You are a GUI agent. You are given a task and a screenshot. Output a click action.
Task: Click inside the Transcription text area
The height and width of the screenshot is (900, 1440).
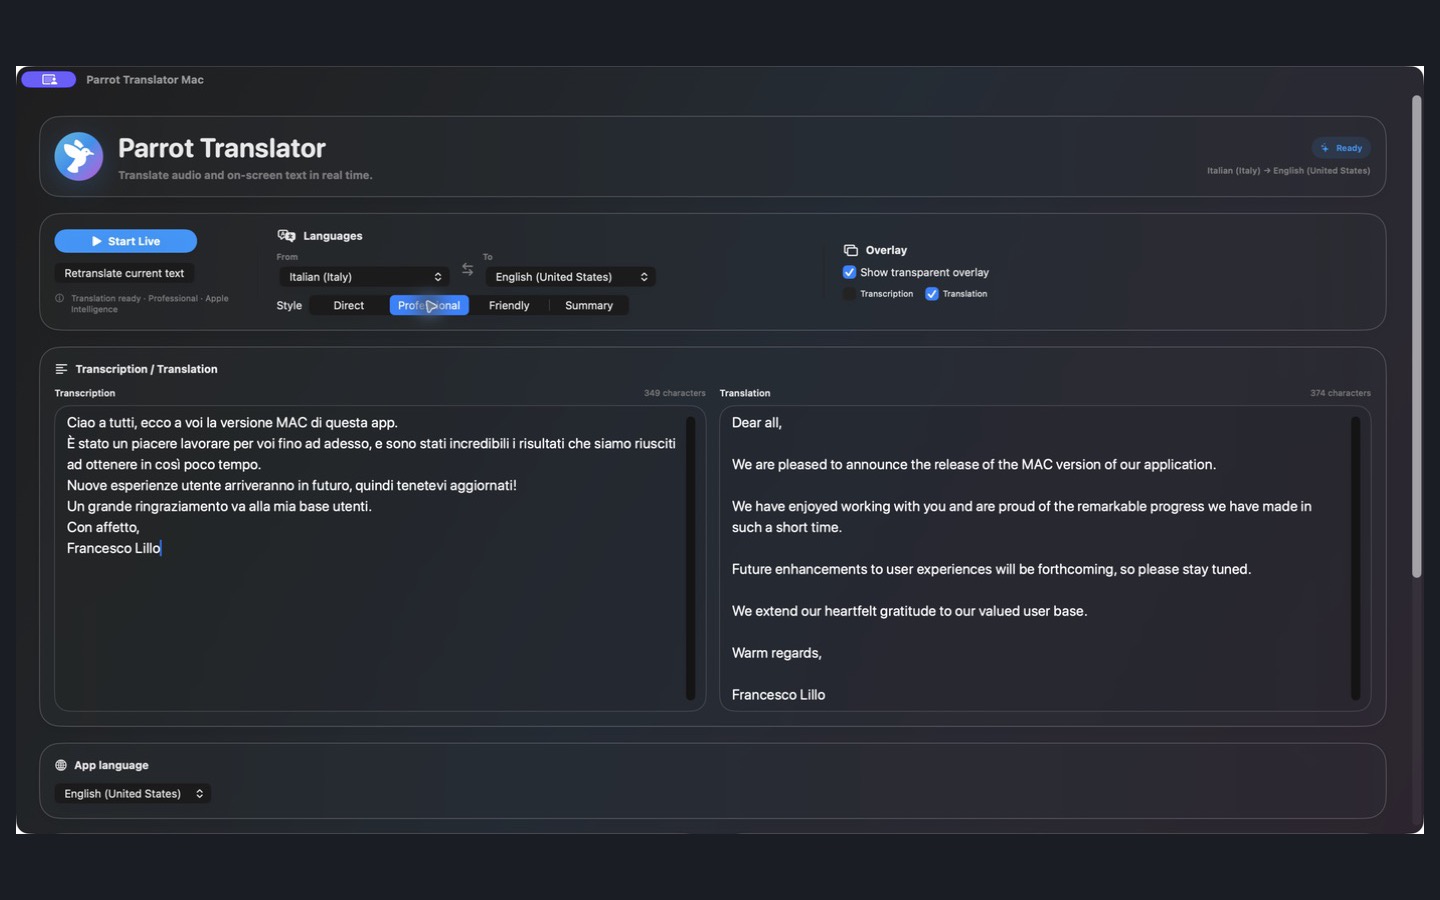380,558
